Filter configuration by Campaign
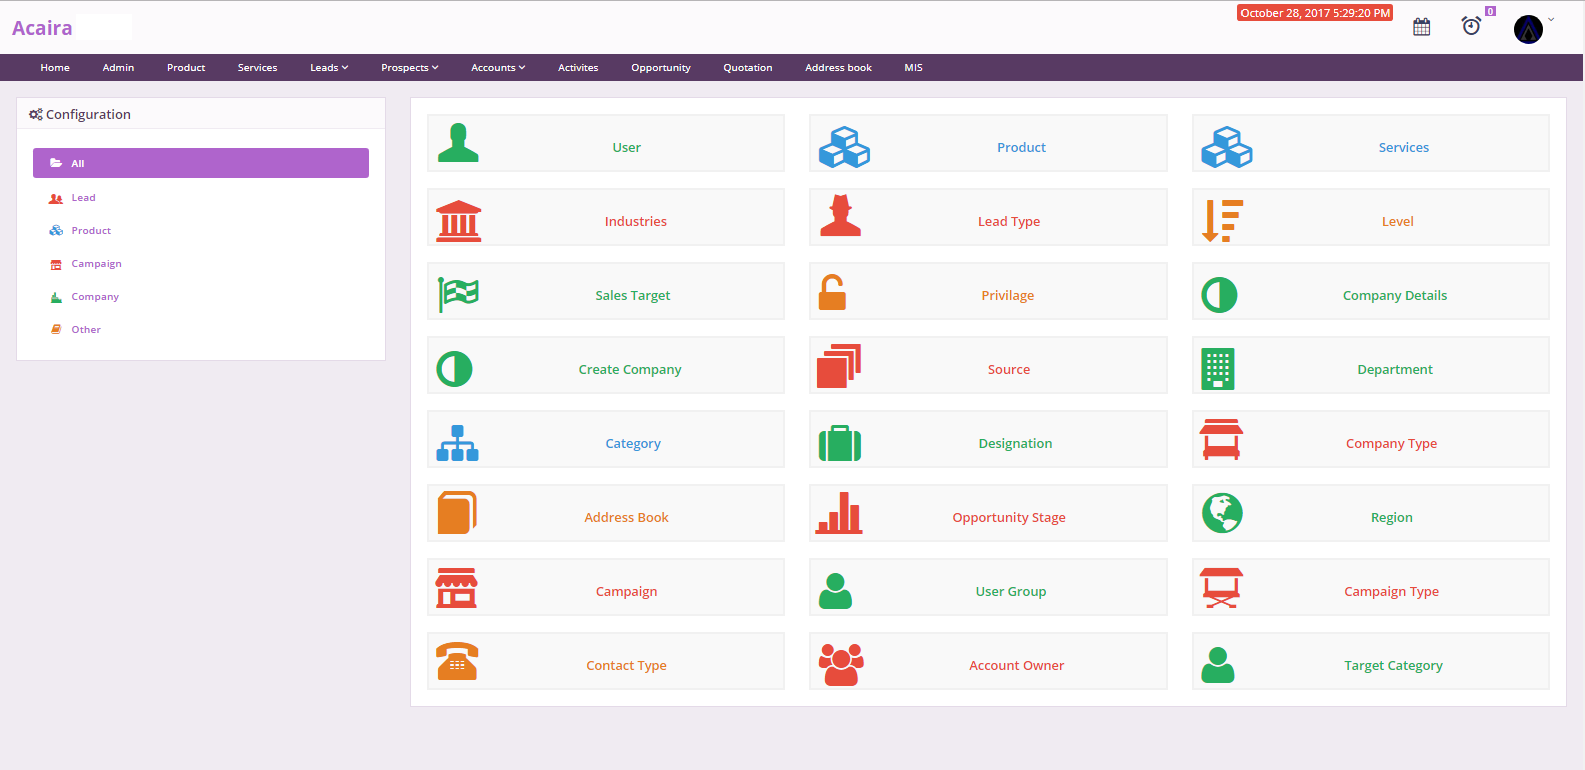 click(96, 264)
